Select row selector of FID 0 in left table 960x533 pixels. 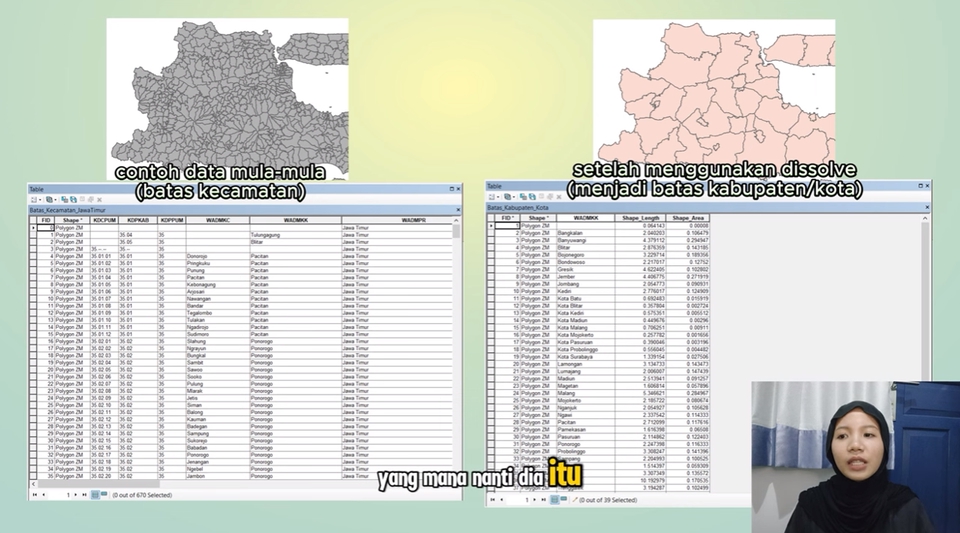tap(33, 228)
